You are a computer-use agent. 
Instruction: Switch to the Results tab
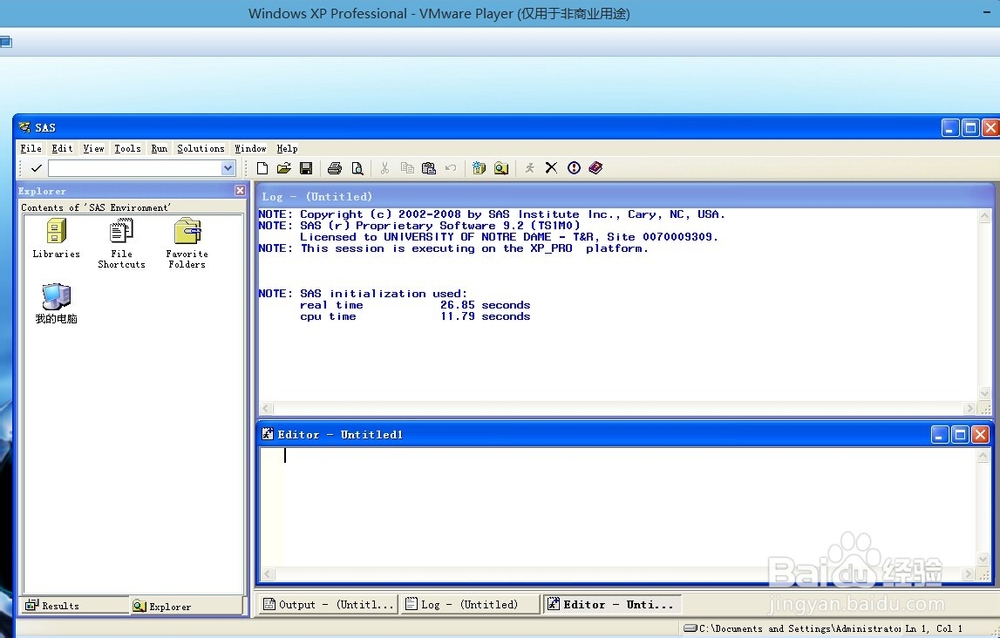pos(73,605)
